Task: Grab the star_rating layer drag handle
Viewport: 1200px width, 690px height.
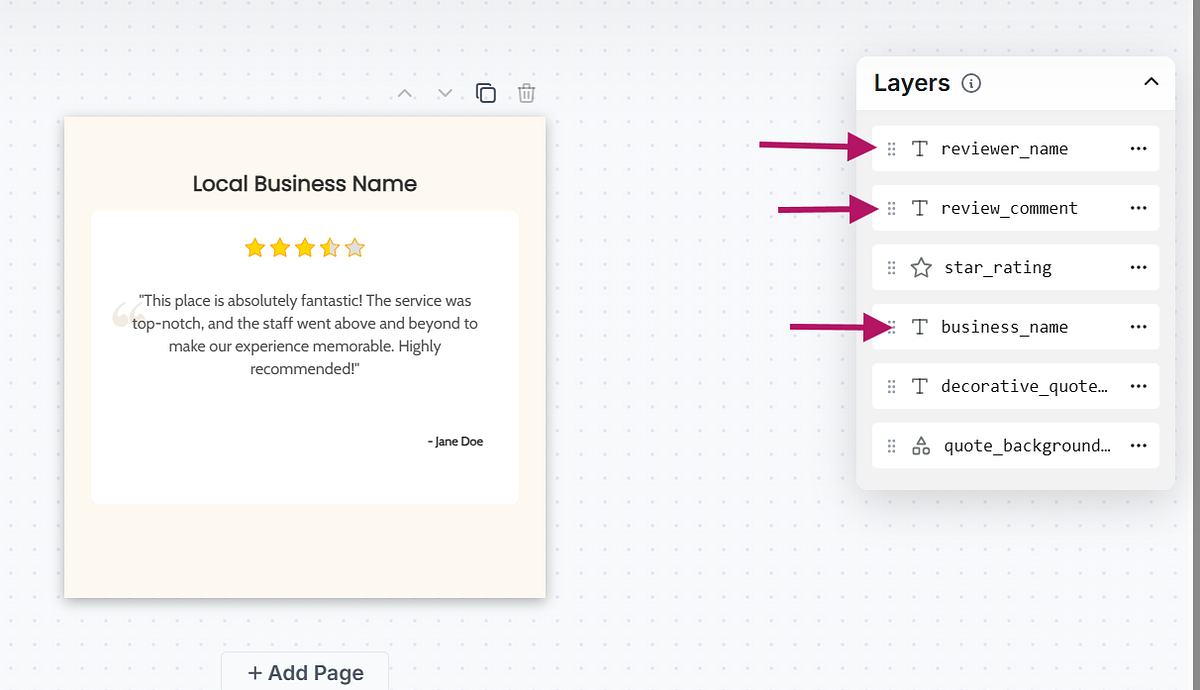Action: (x=892, y=268)
